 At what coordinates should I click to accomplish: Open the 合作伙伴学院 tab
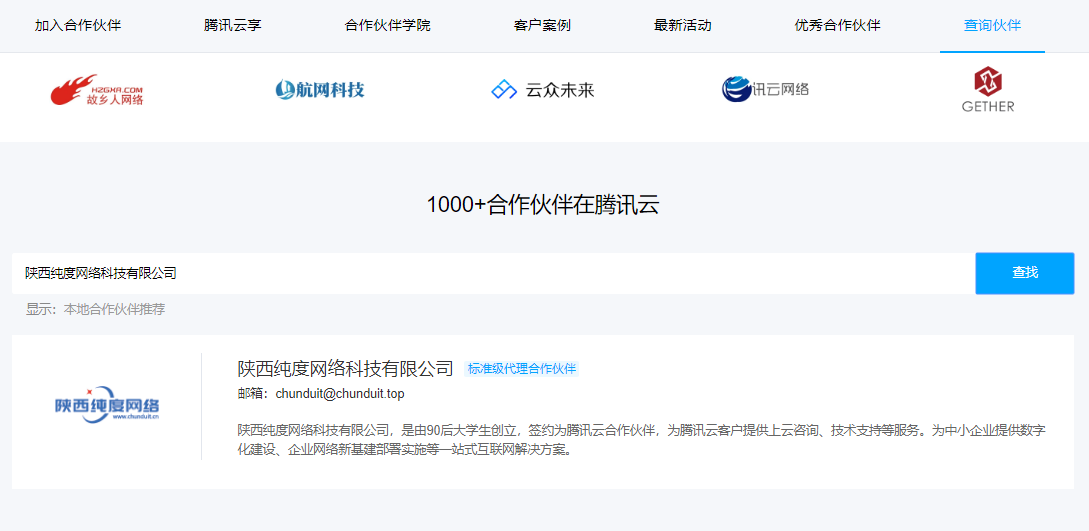[388, 26]
